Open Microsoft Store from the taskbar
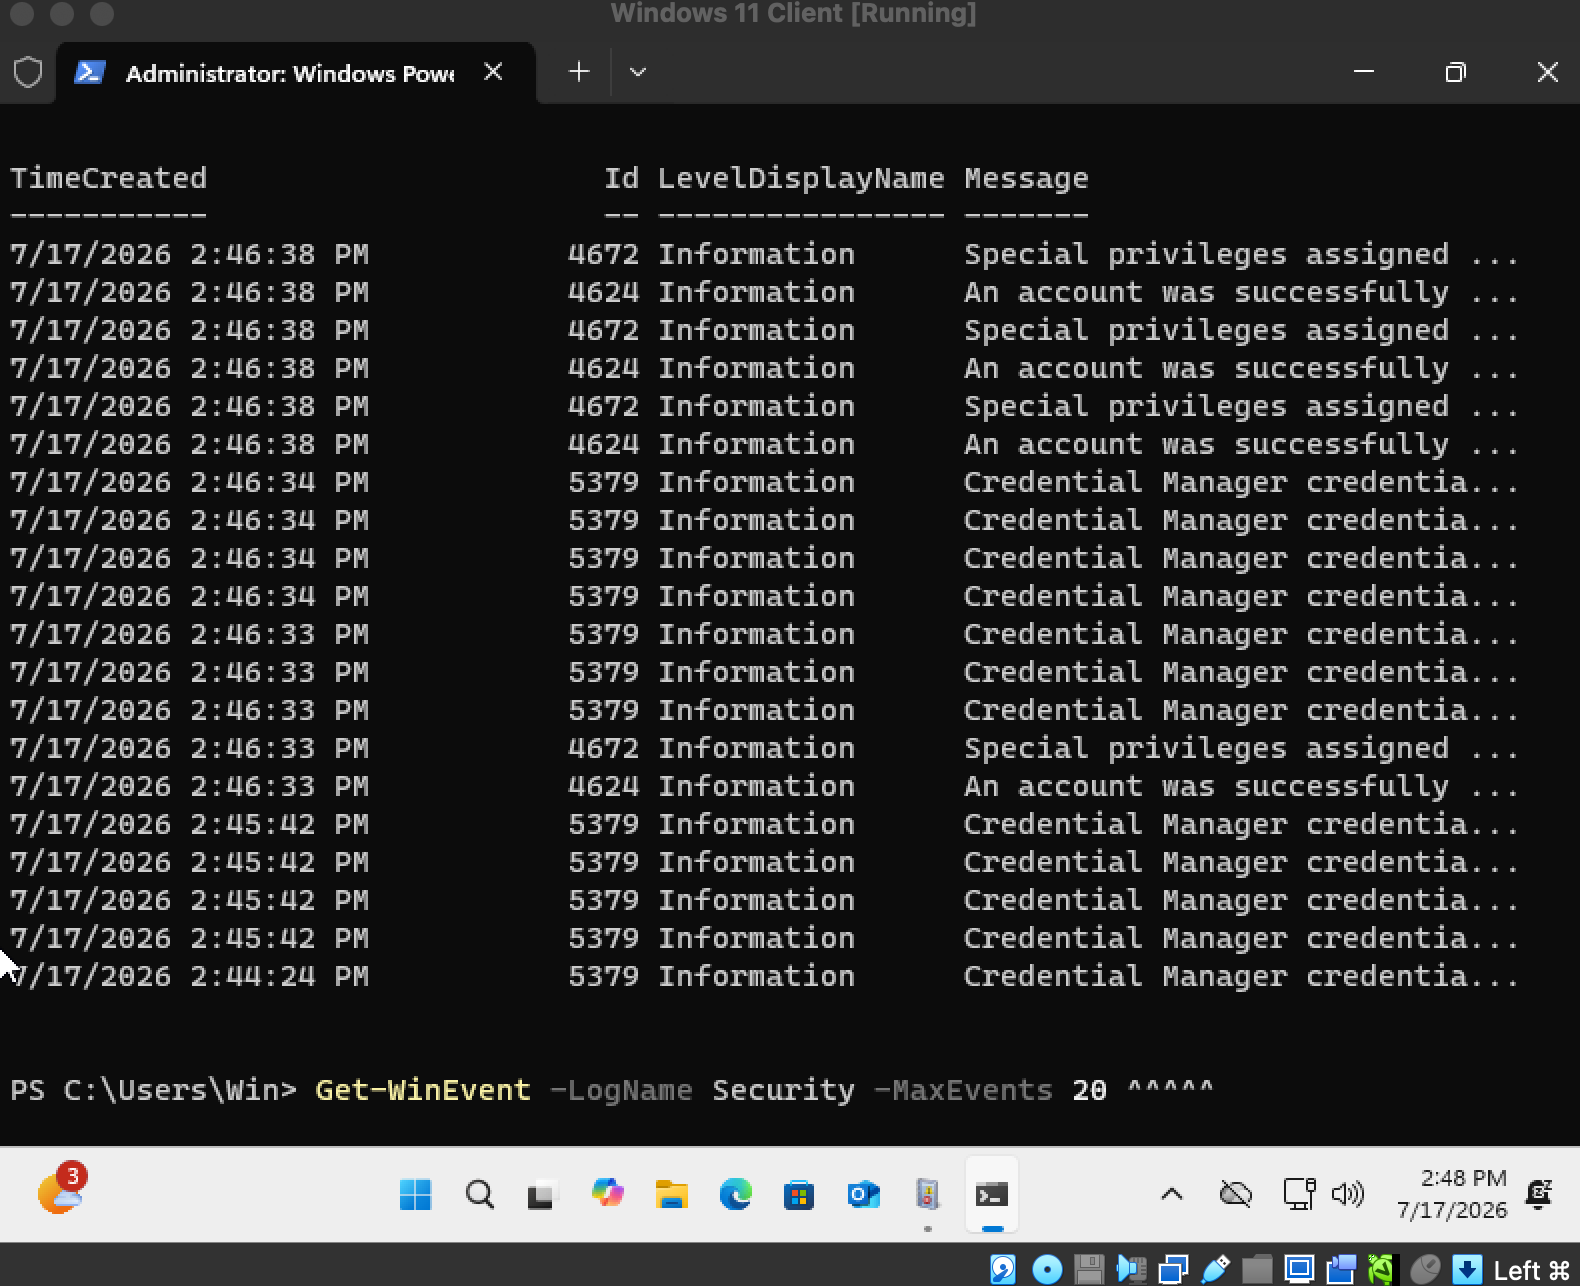 pyautogui.click(x=799, y=1194)
